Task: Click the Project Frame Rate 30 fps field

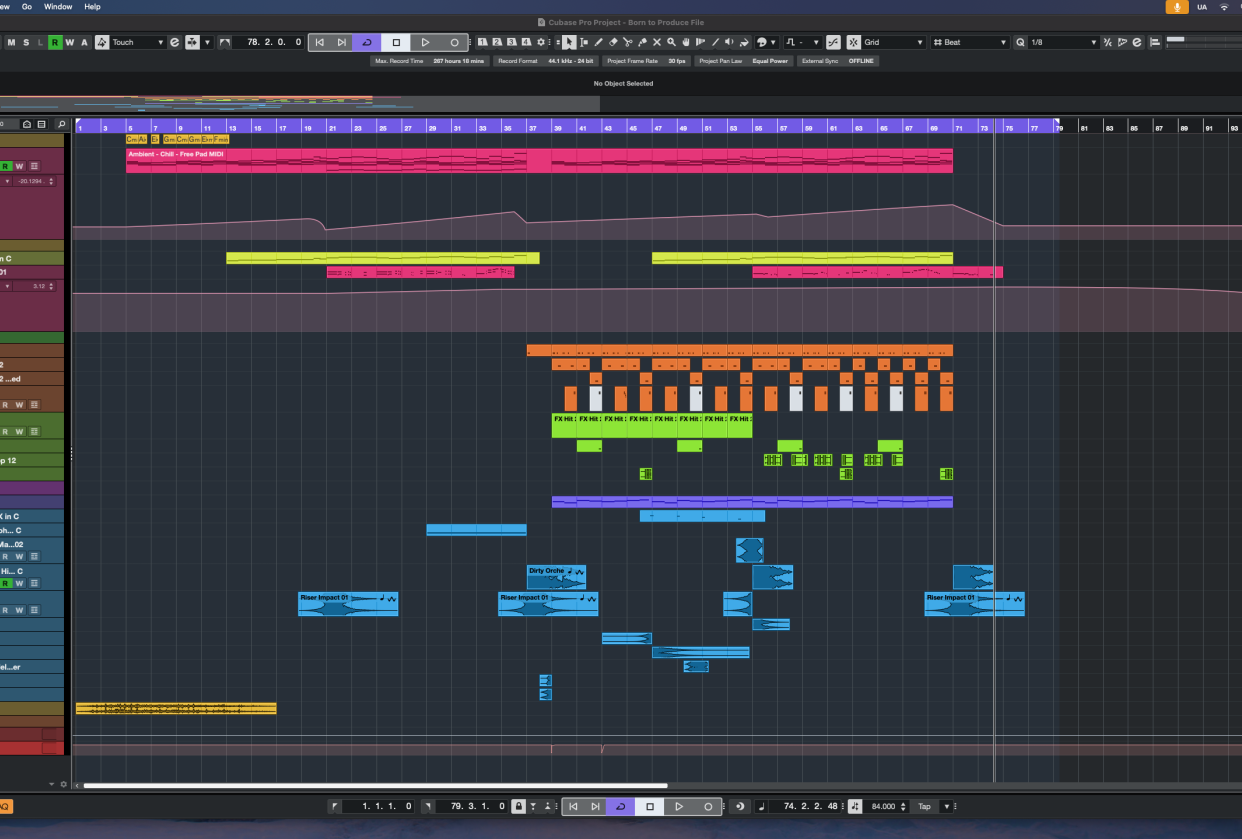Action: [646, 61]
